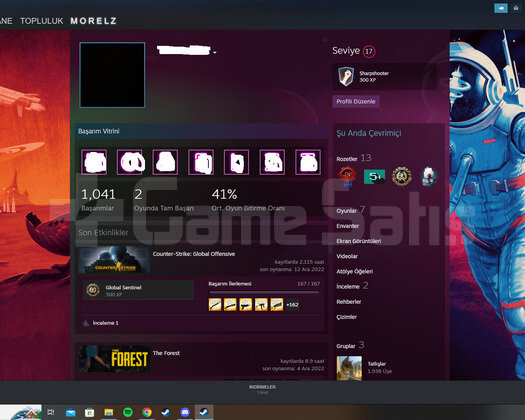Click the Profili Düzenle button

(356, 101)
